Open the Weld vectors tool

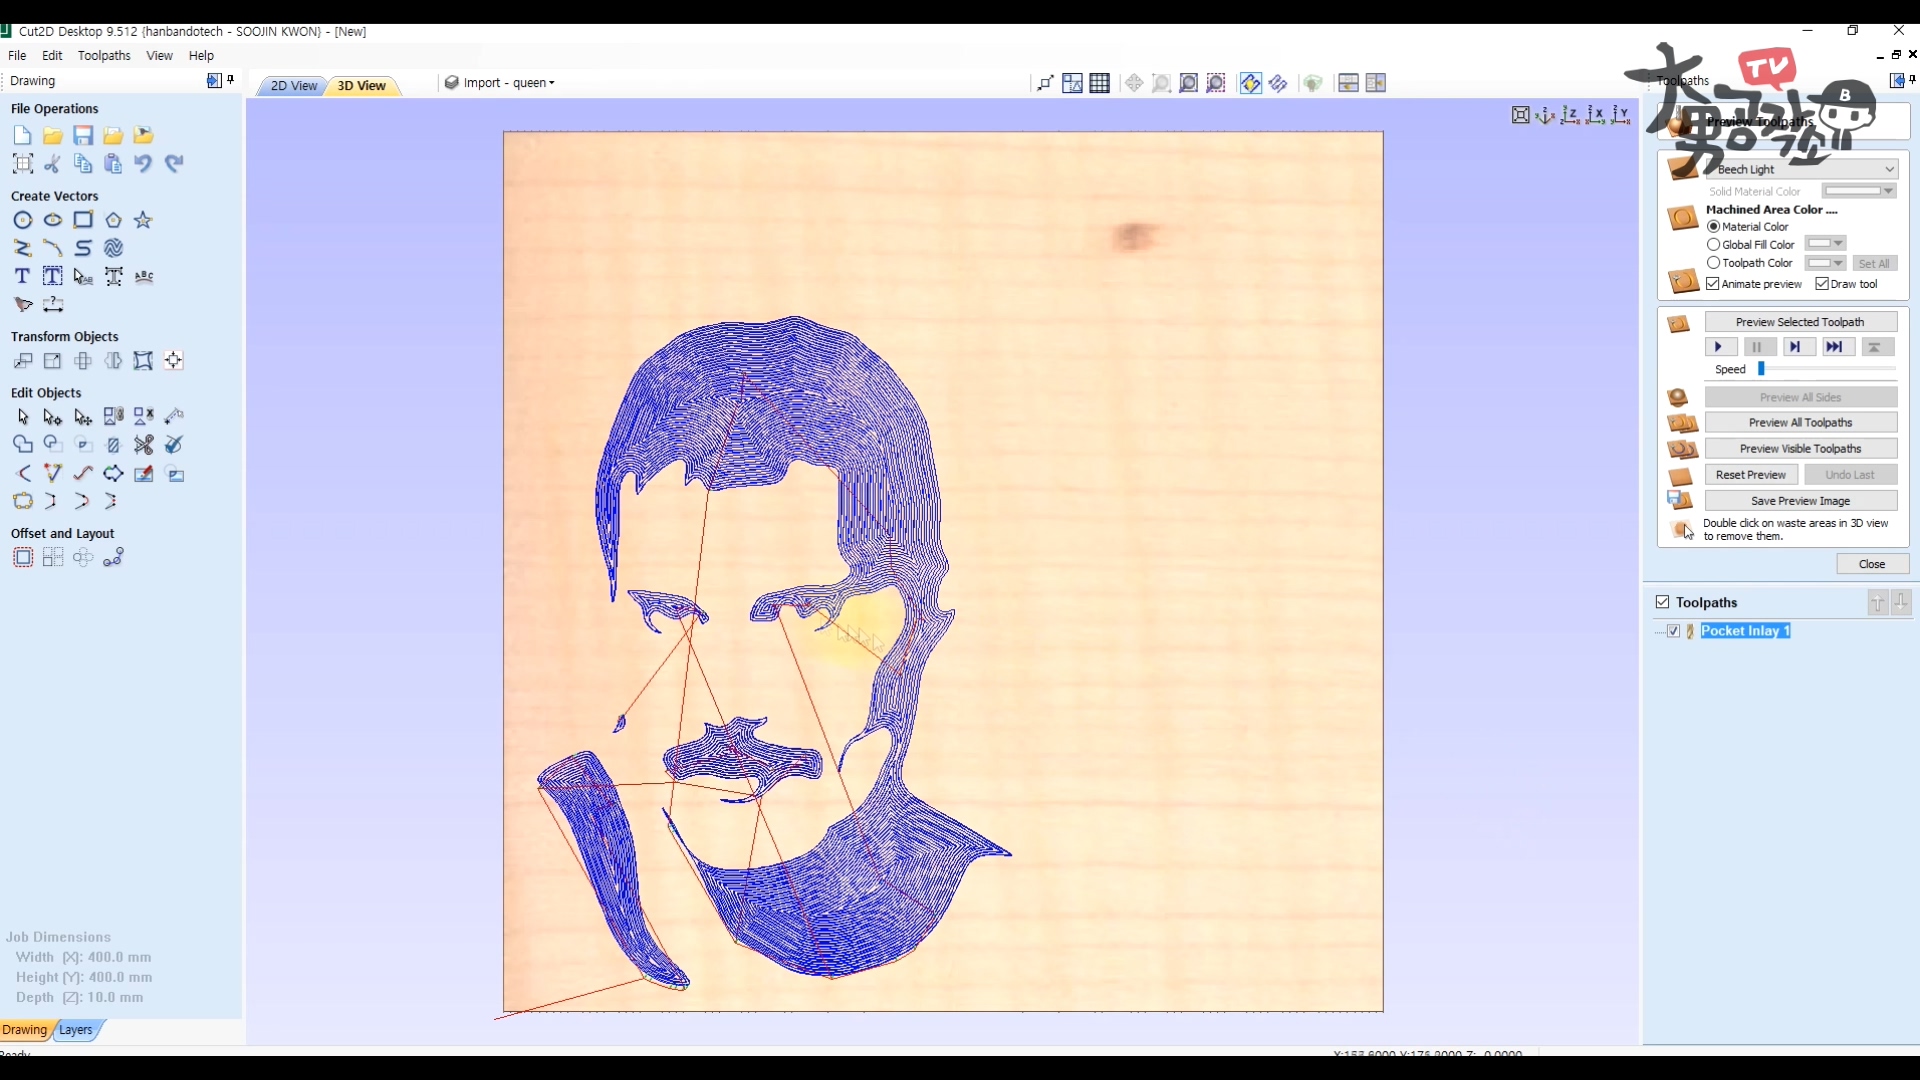coord(22,445)
